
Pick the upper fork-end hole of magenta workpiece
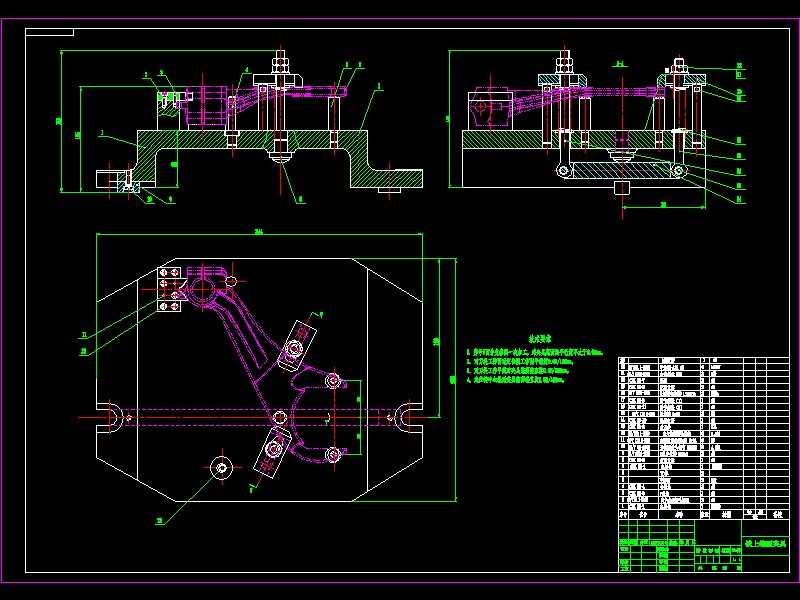[x=333, y=381]
